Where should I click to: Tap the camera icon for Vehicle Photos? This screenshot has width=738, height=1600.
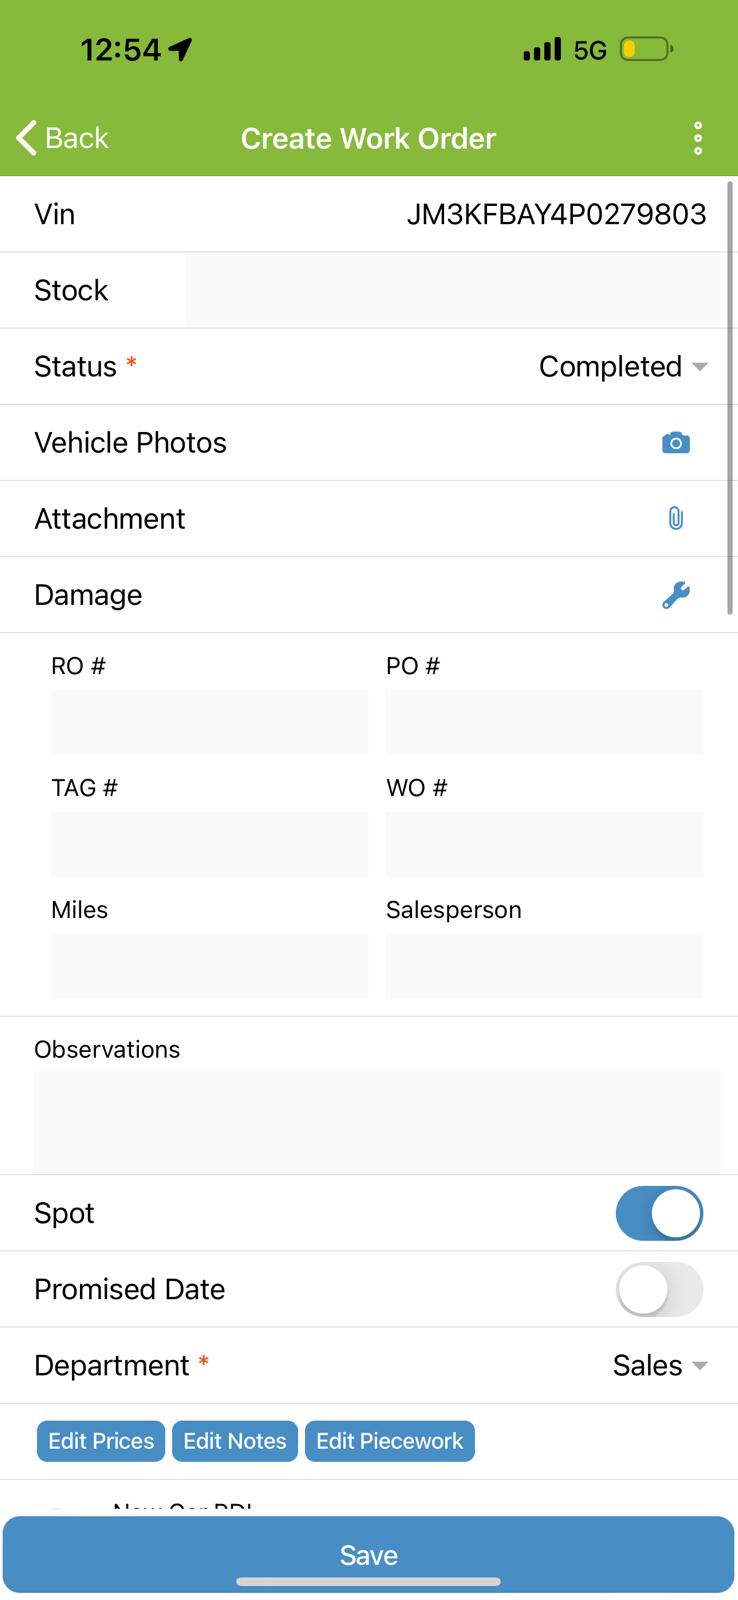[x=676, y=443]
